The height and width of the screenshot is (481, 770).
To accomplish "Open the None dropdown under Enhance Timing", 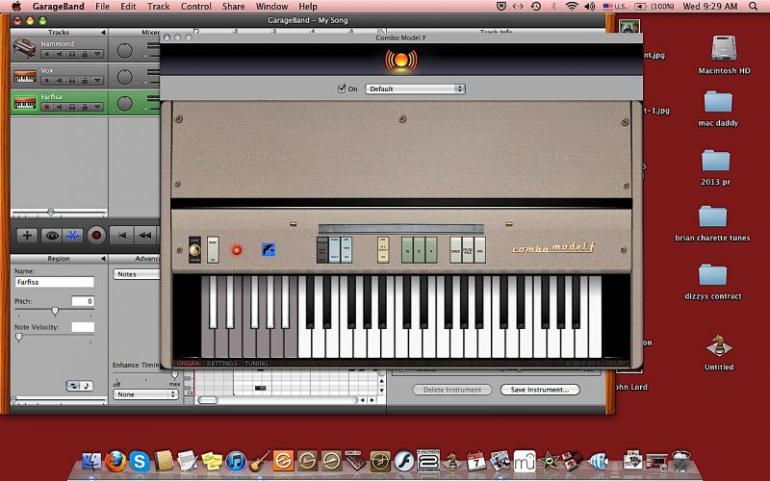I will point(145,395).
